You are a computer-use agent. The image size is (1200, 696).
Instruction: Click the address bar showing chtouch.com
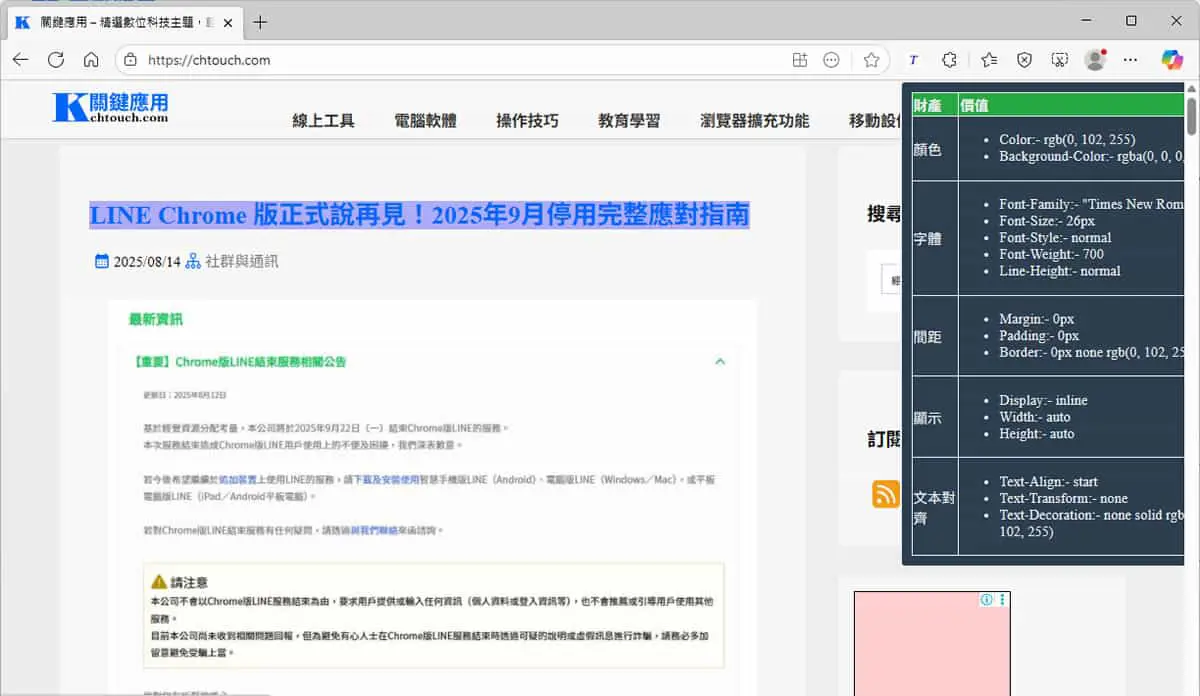pos(490,60)
